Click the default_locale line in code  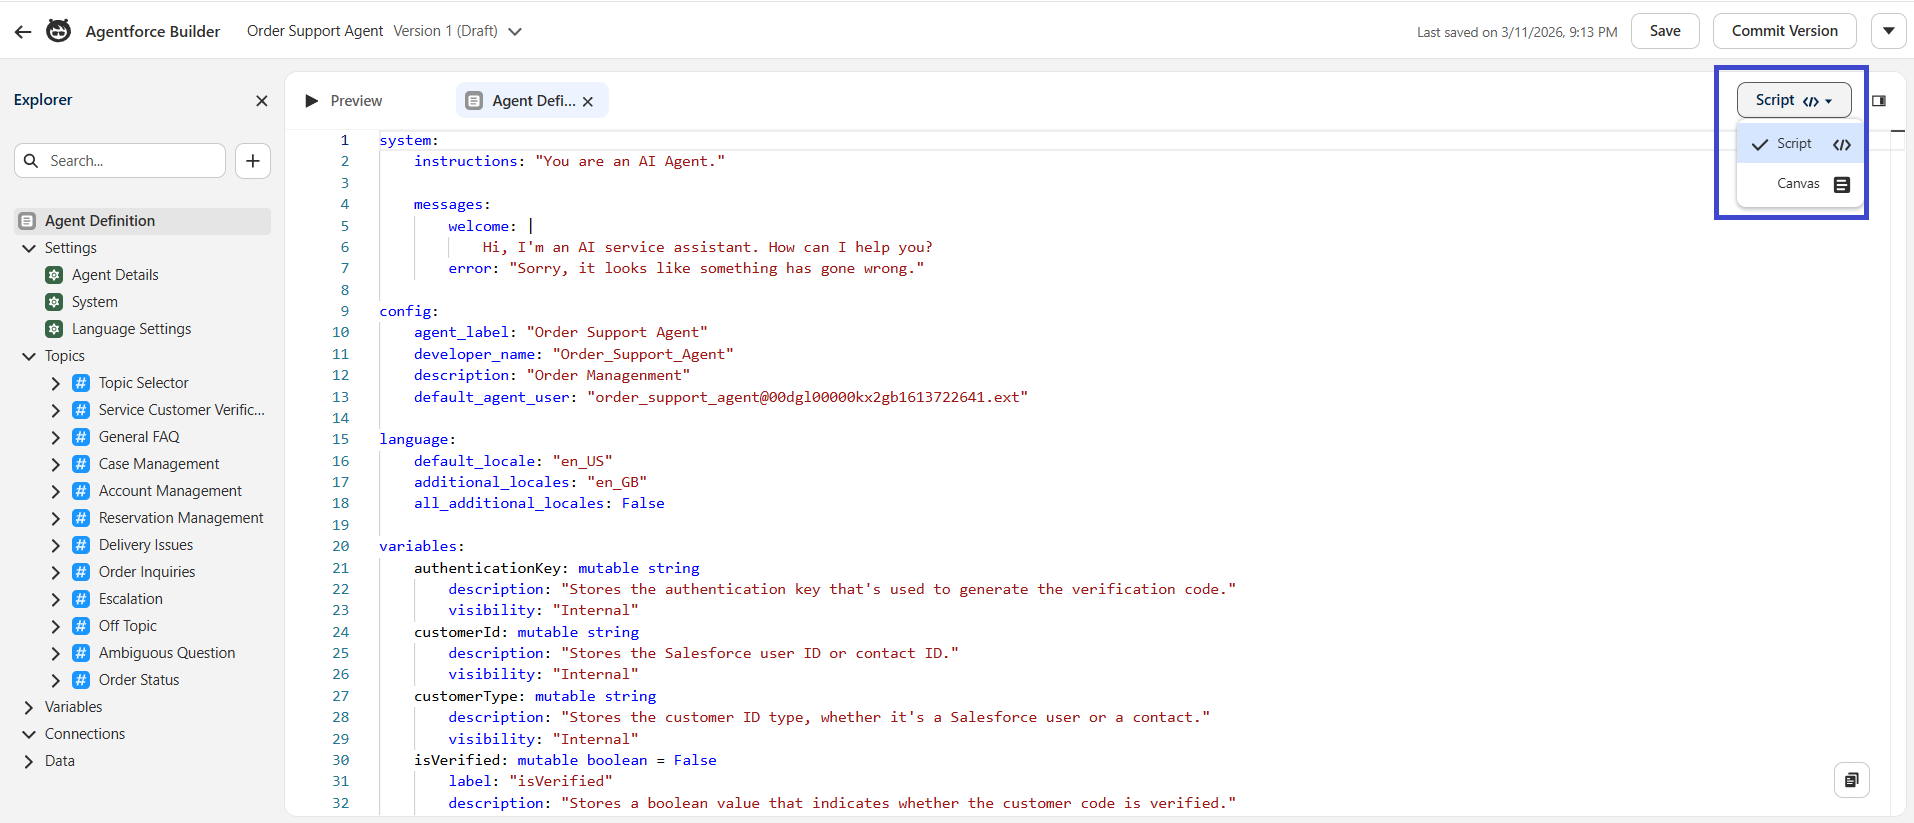tap(513, 461)
